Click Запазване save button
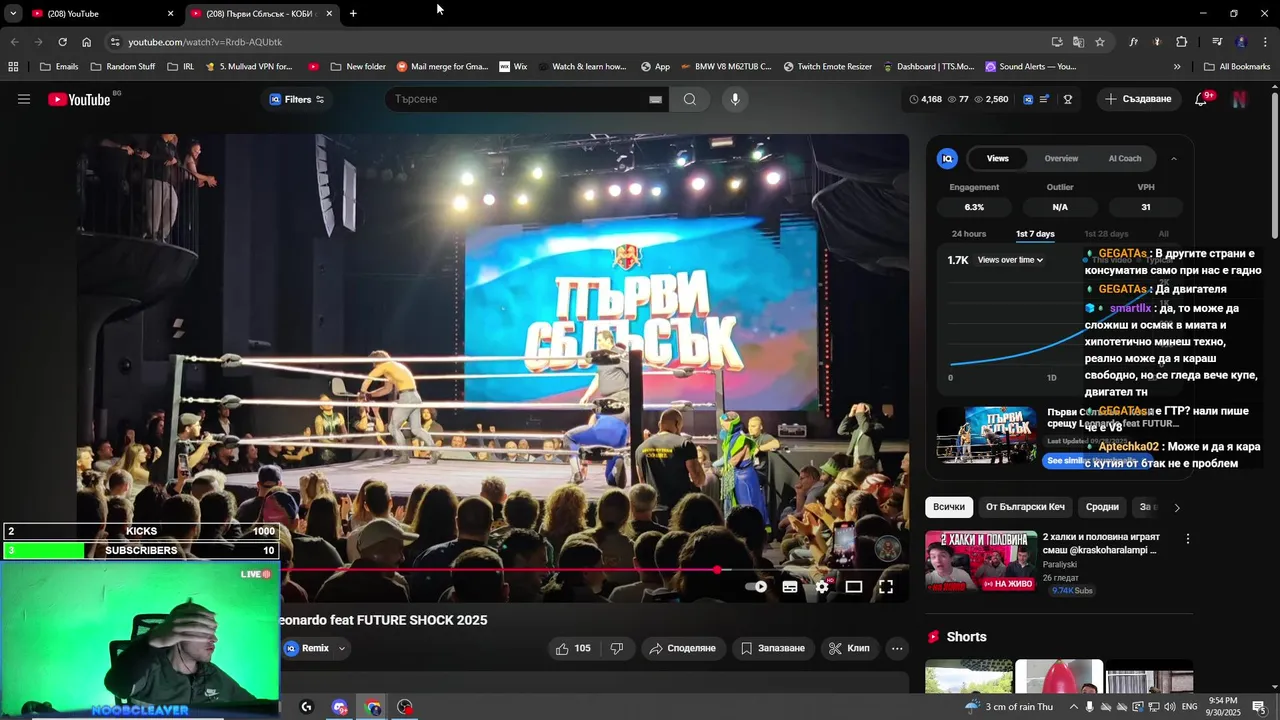 point(771,648)
